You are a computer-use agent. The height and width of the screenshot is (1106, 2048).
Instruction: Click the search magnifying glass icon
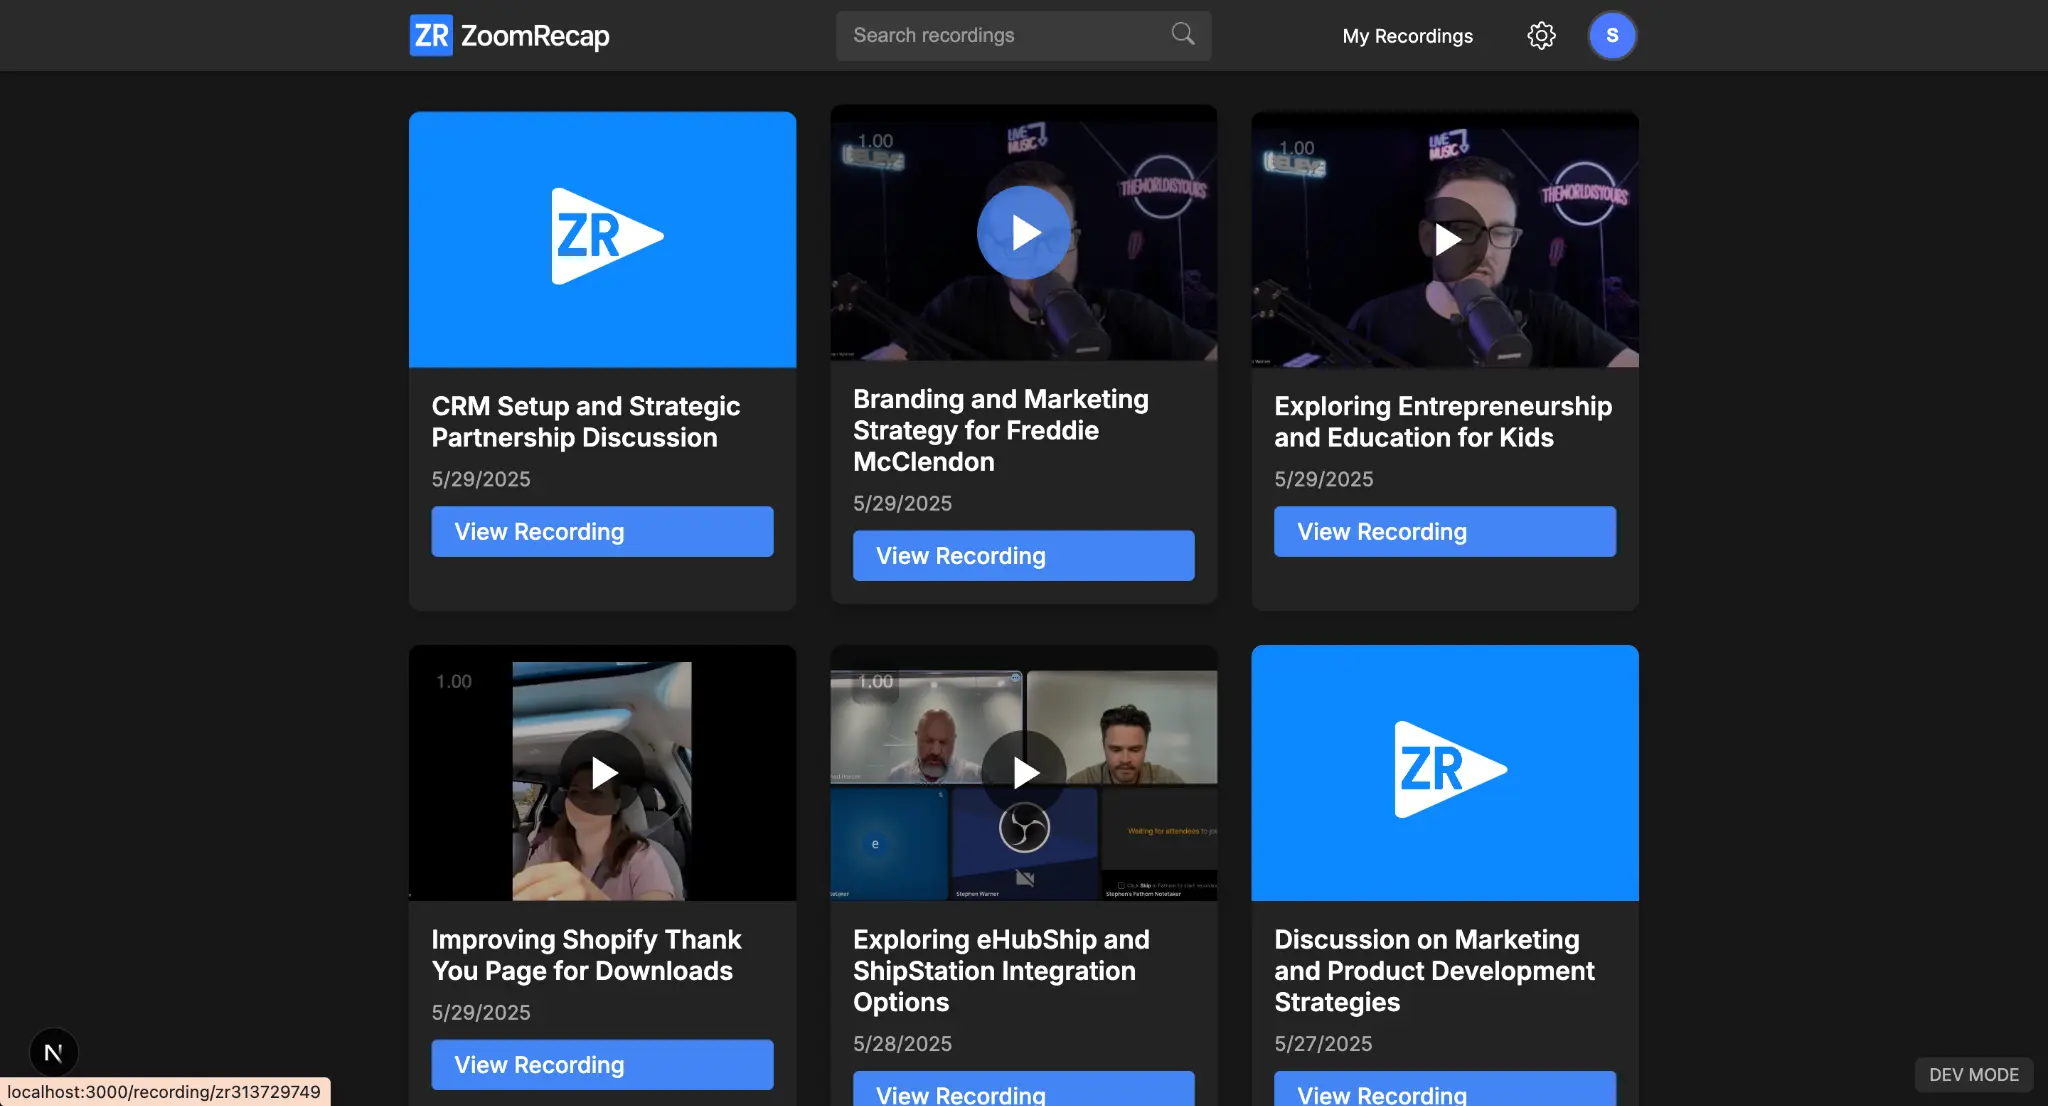click(1181, 34)
